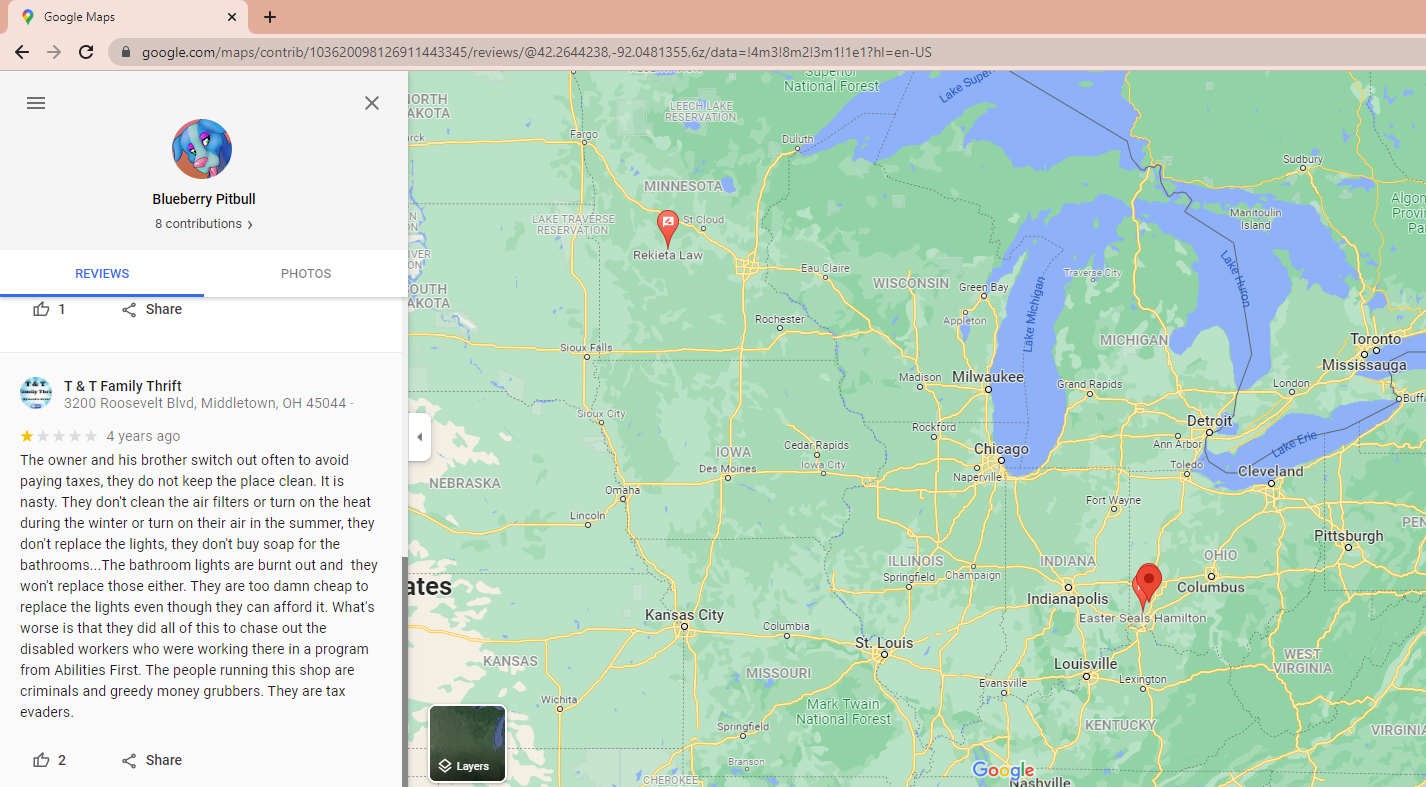Like the review with 1 thumbs up
1426x787 pixels.
click(x=49, y=309)
